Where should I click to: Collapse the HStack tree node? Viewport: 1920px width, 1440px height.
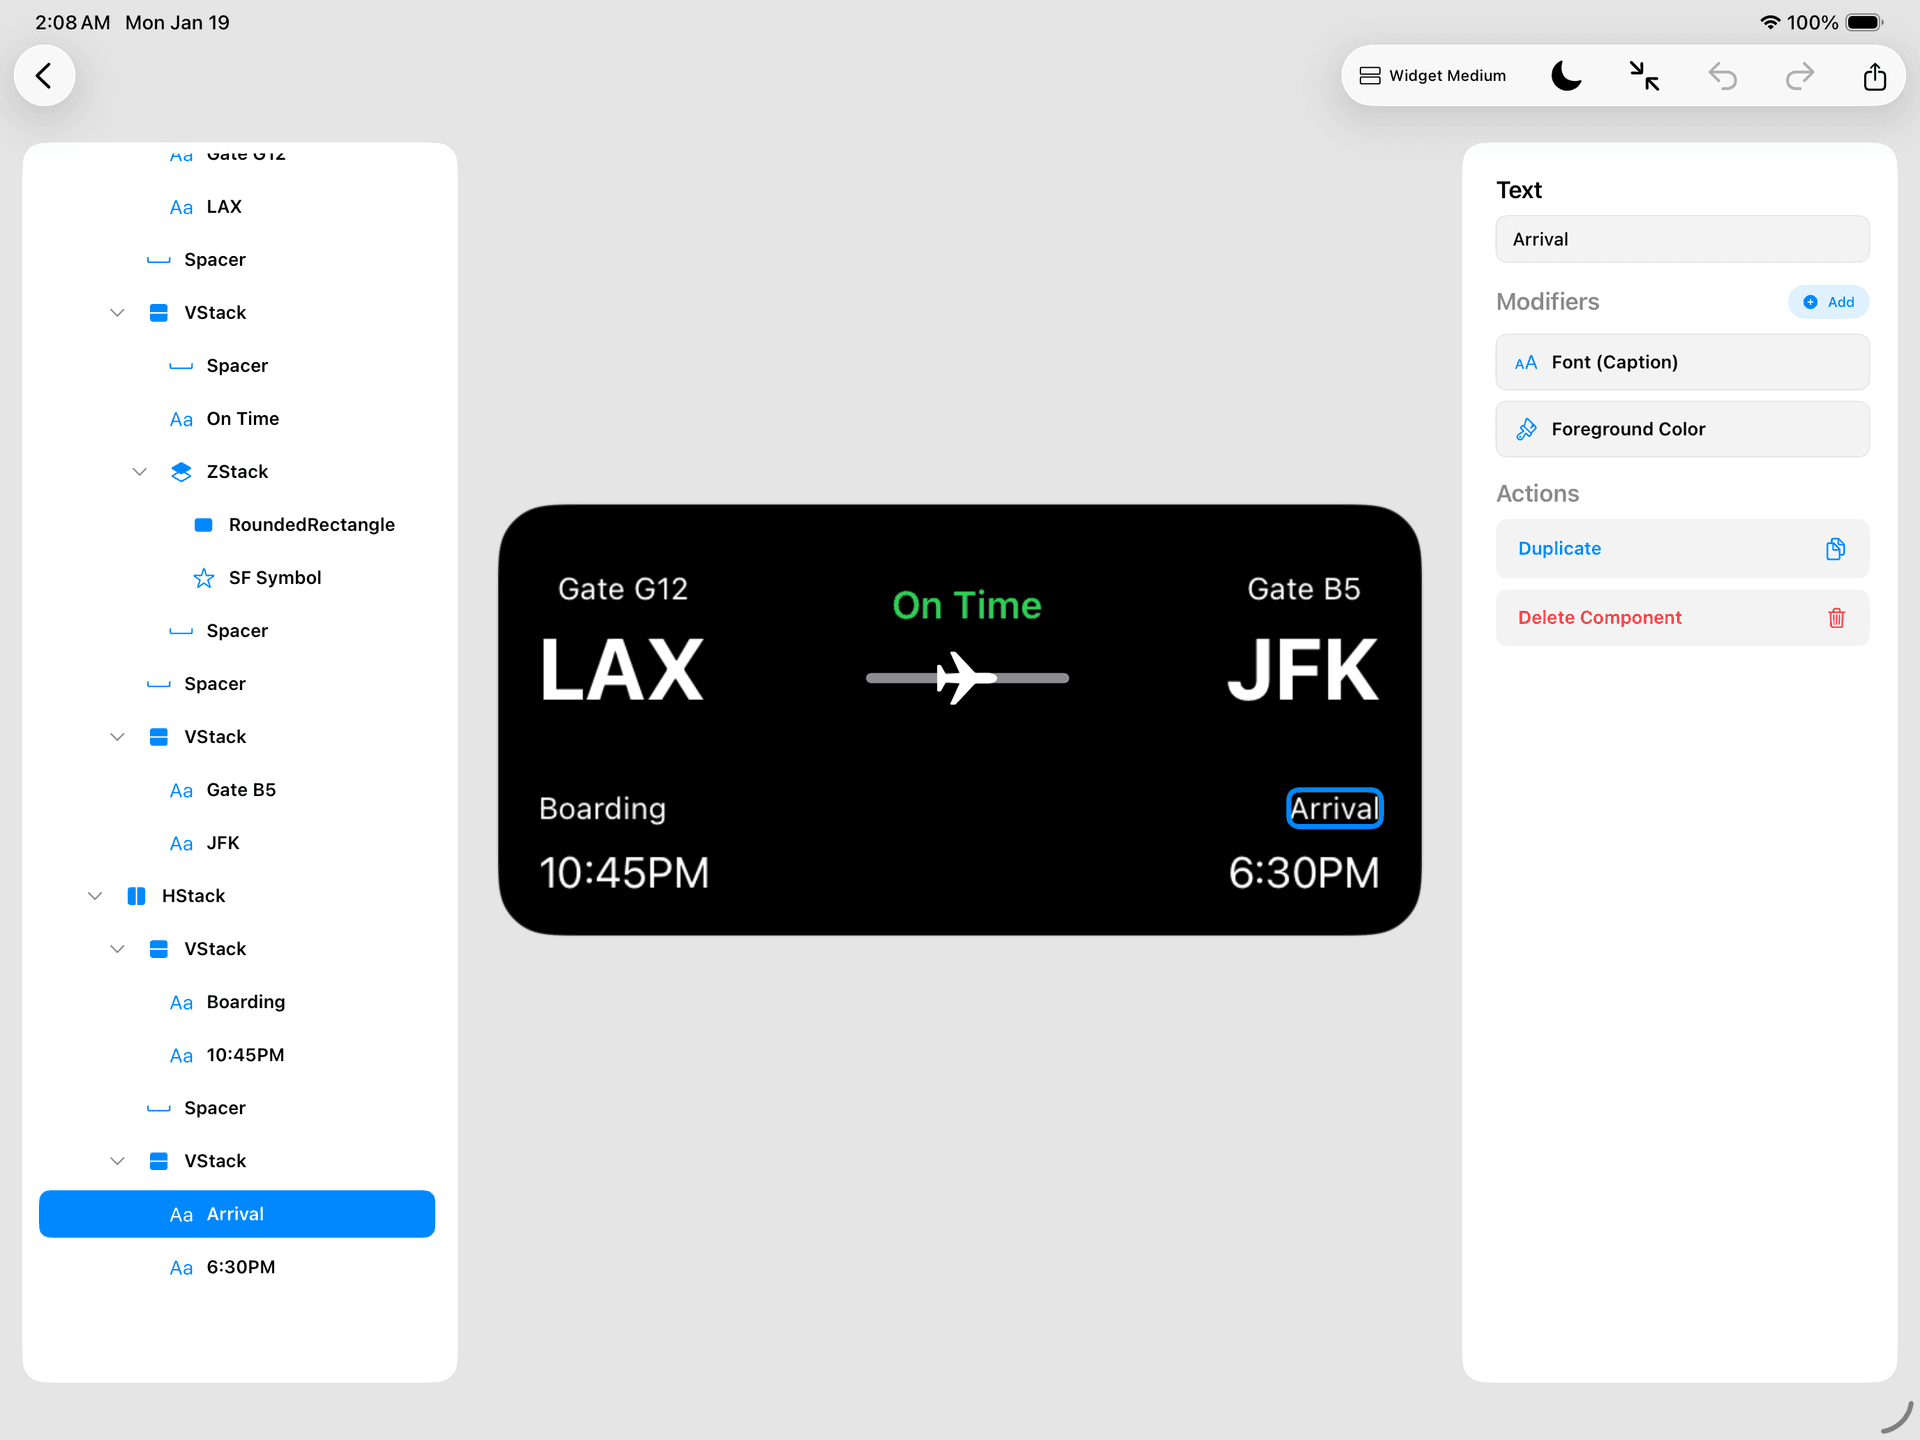click(x=95, y=896)
